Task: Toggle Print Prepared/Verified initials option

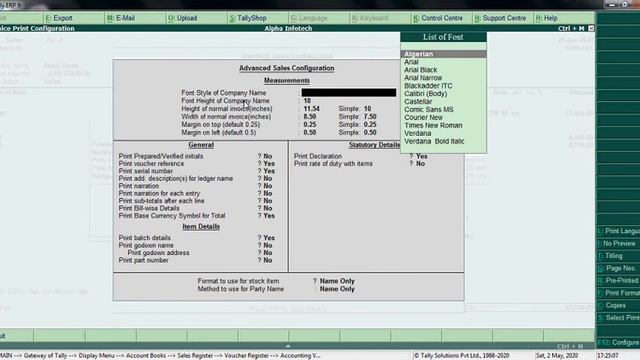Action: pos(268,156)
